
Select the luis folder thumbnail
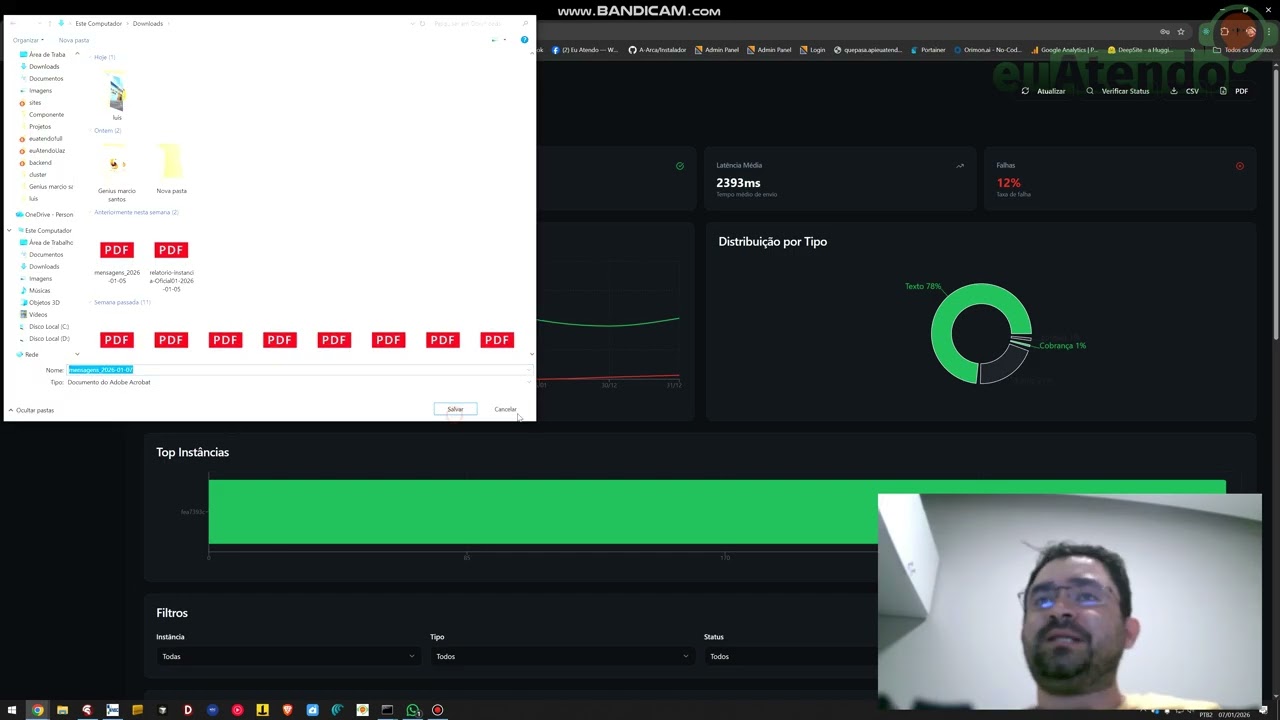[x=117, y=96]
